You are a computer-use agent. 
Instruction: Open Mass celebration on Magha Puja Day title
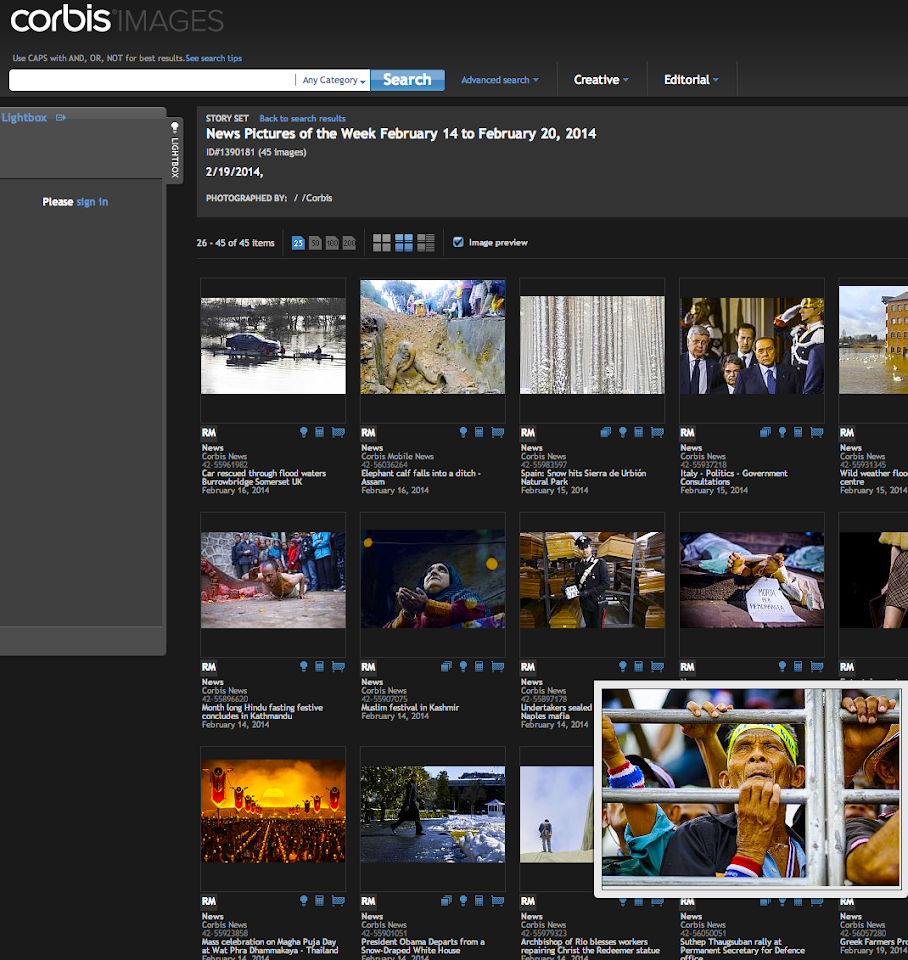[270, 946]
